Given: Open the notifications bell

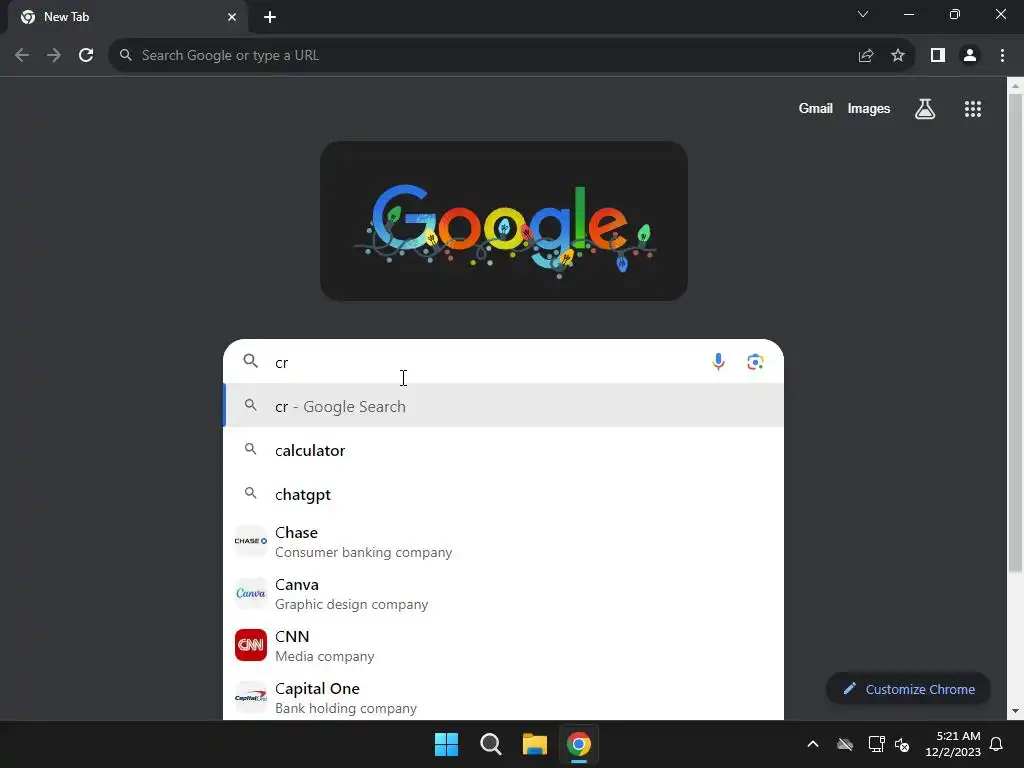Looking at the screenshot, I should pos(997,744).
